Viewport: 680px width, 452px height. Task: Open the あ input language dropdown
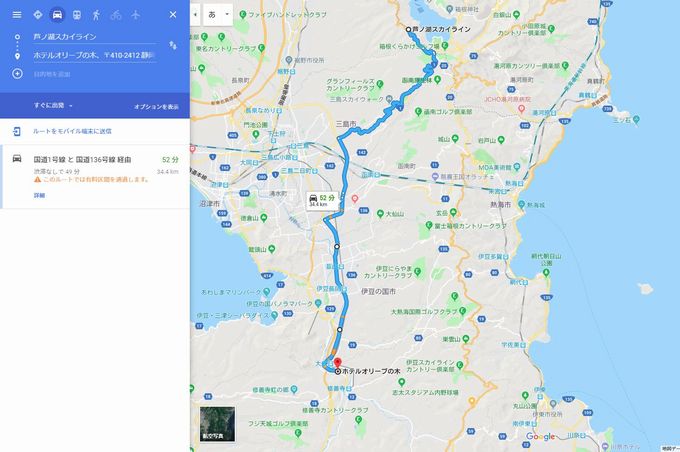click(x=218, y=14)
